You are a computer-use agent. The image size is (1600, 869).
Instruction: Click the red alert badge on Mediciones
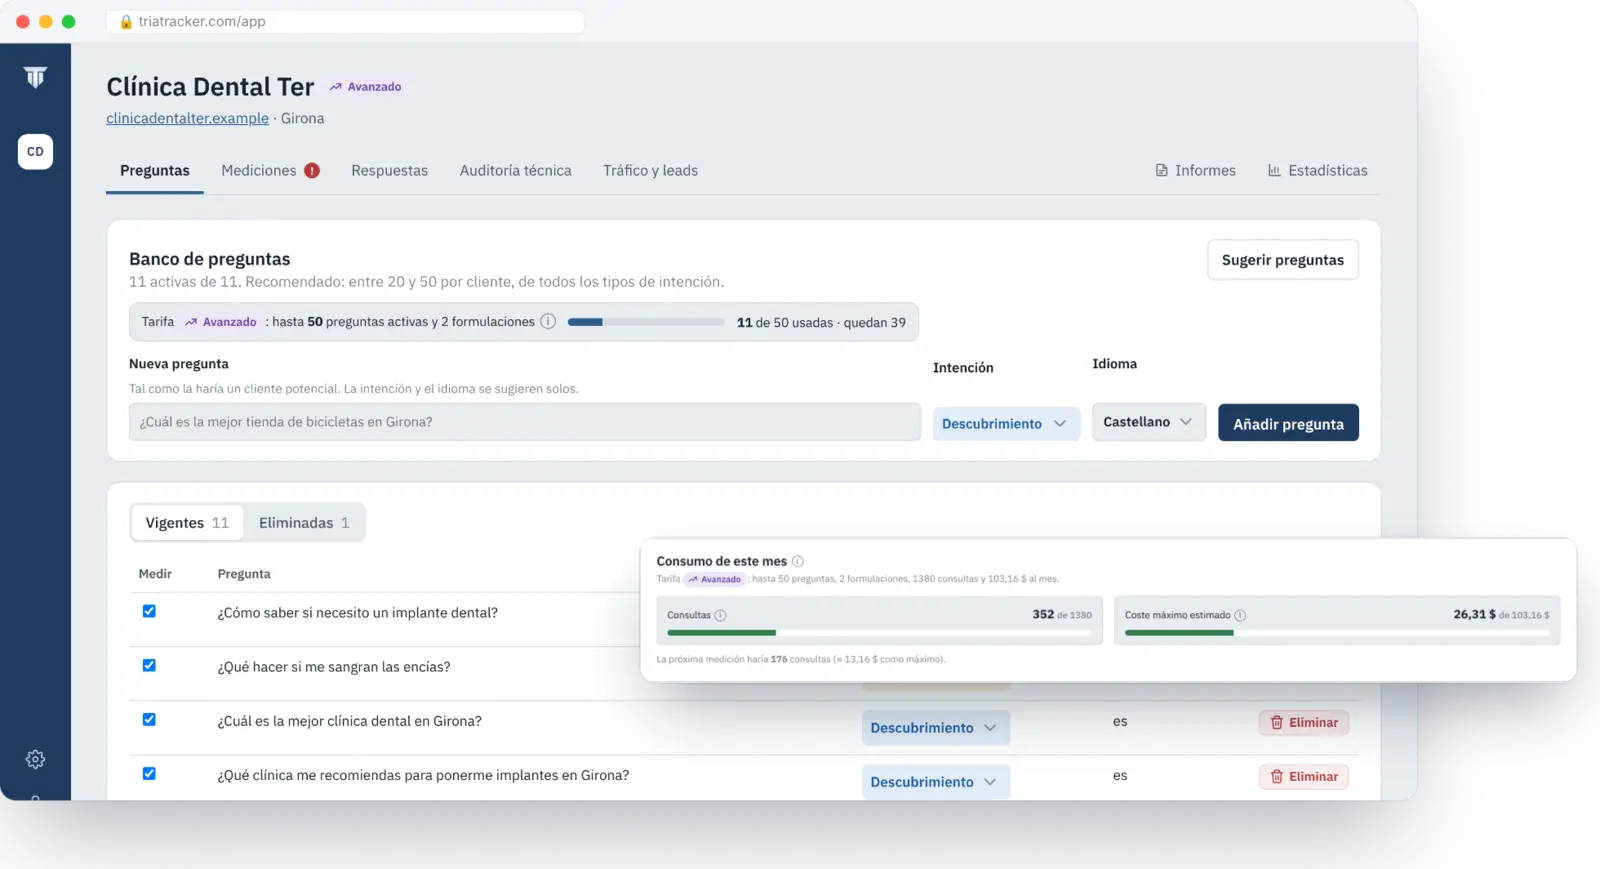(x=312, y=171)
